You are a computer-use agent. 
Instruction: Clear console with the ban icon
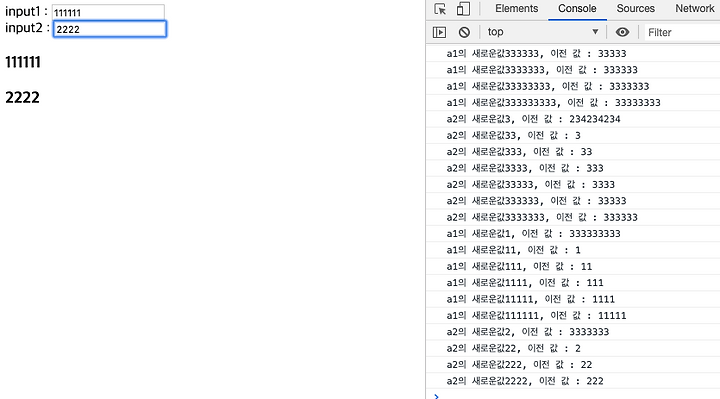pos(464,32)
